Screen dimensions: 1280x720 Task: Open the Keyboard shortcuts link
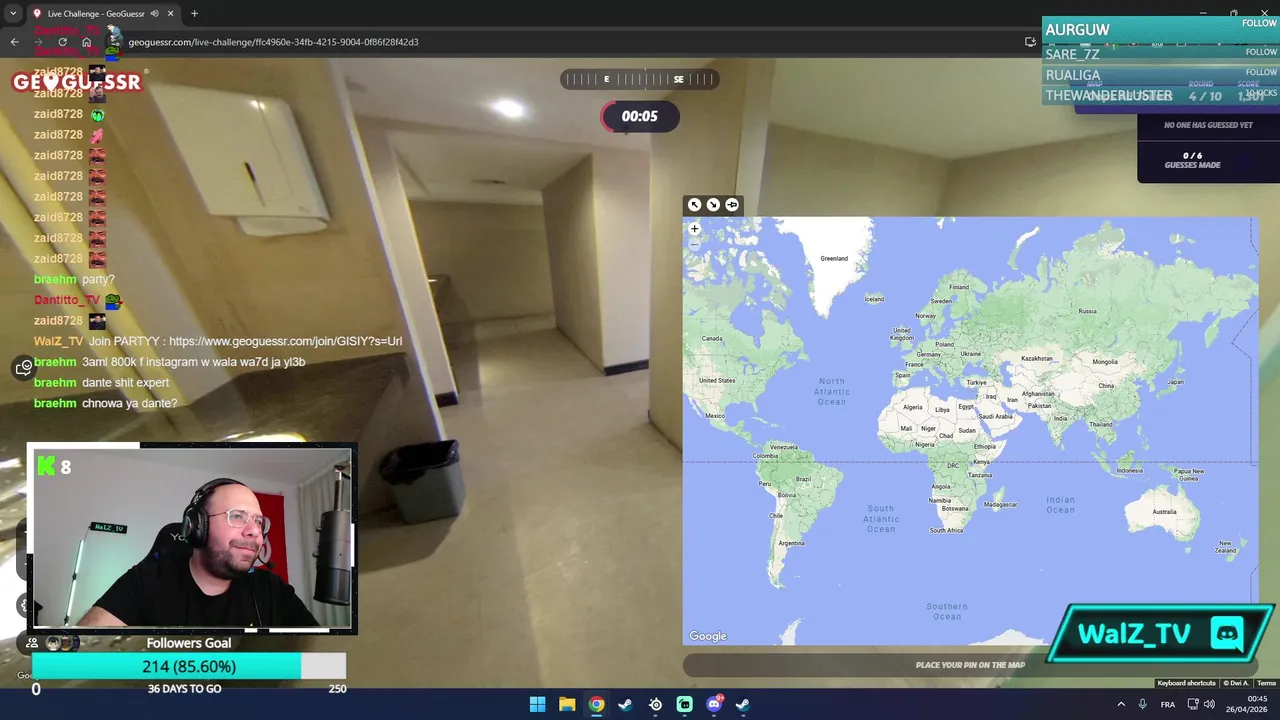1186,683
